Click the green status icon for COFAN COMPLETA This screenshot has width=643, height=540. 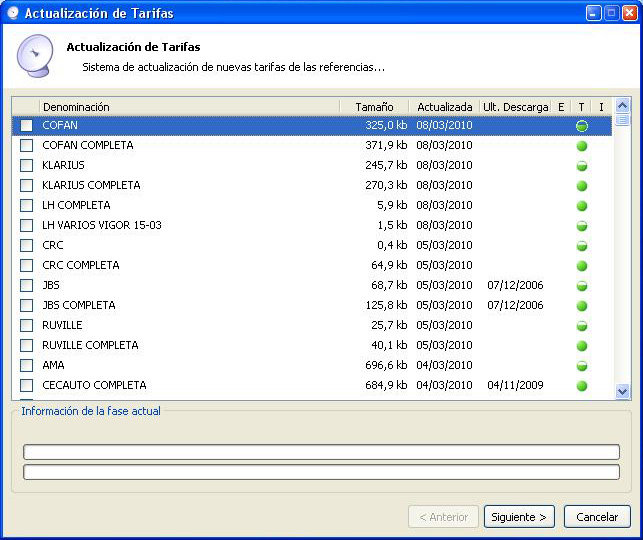click(x=581, y=146)
